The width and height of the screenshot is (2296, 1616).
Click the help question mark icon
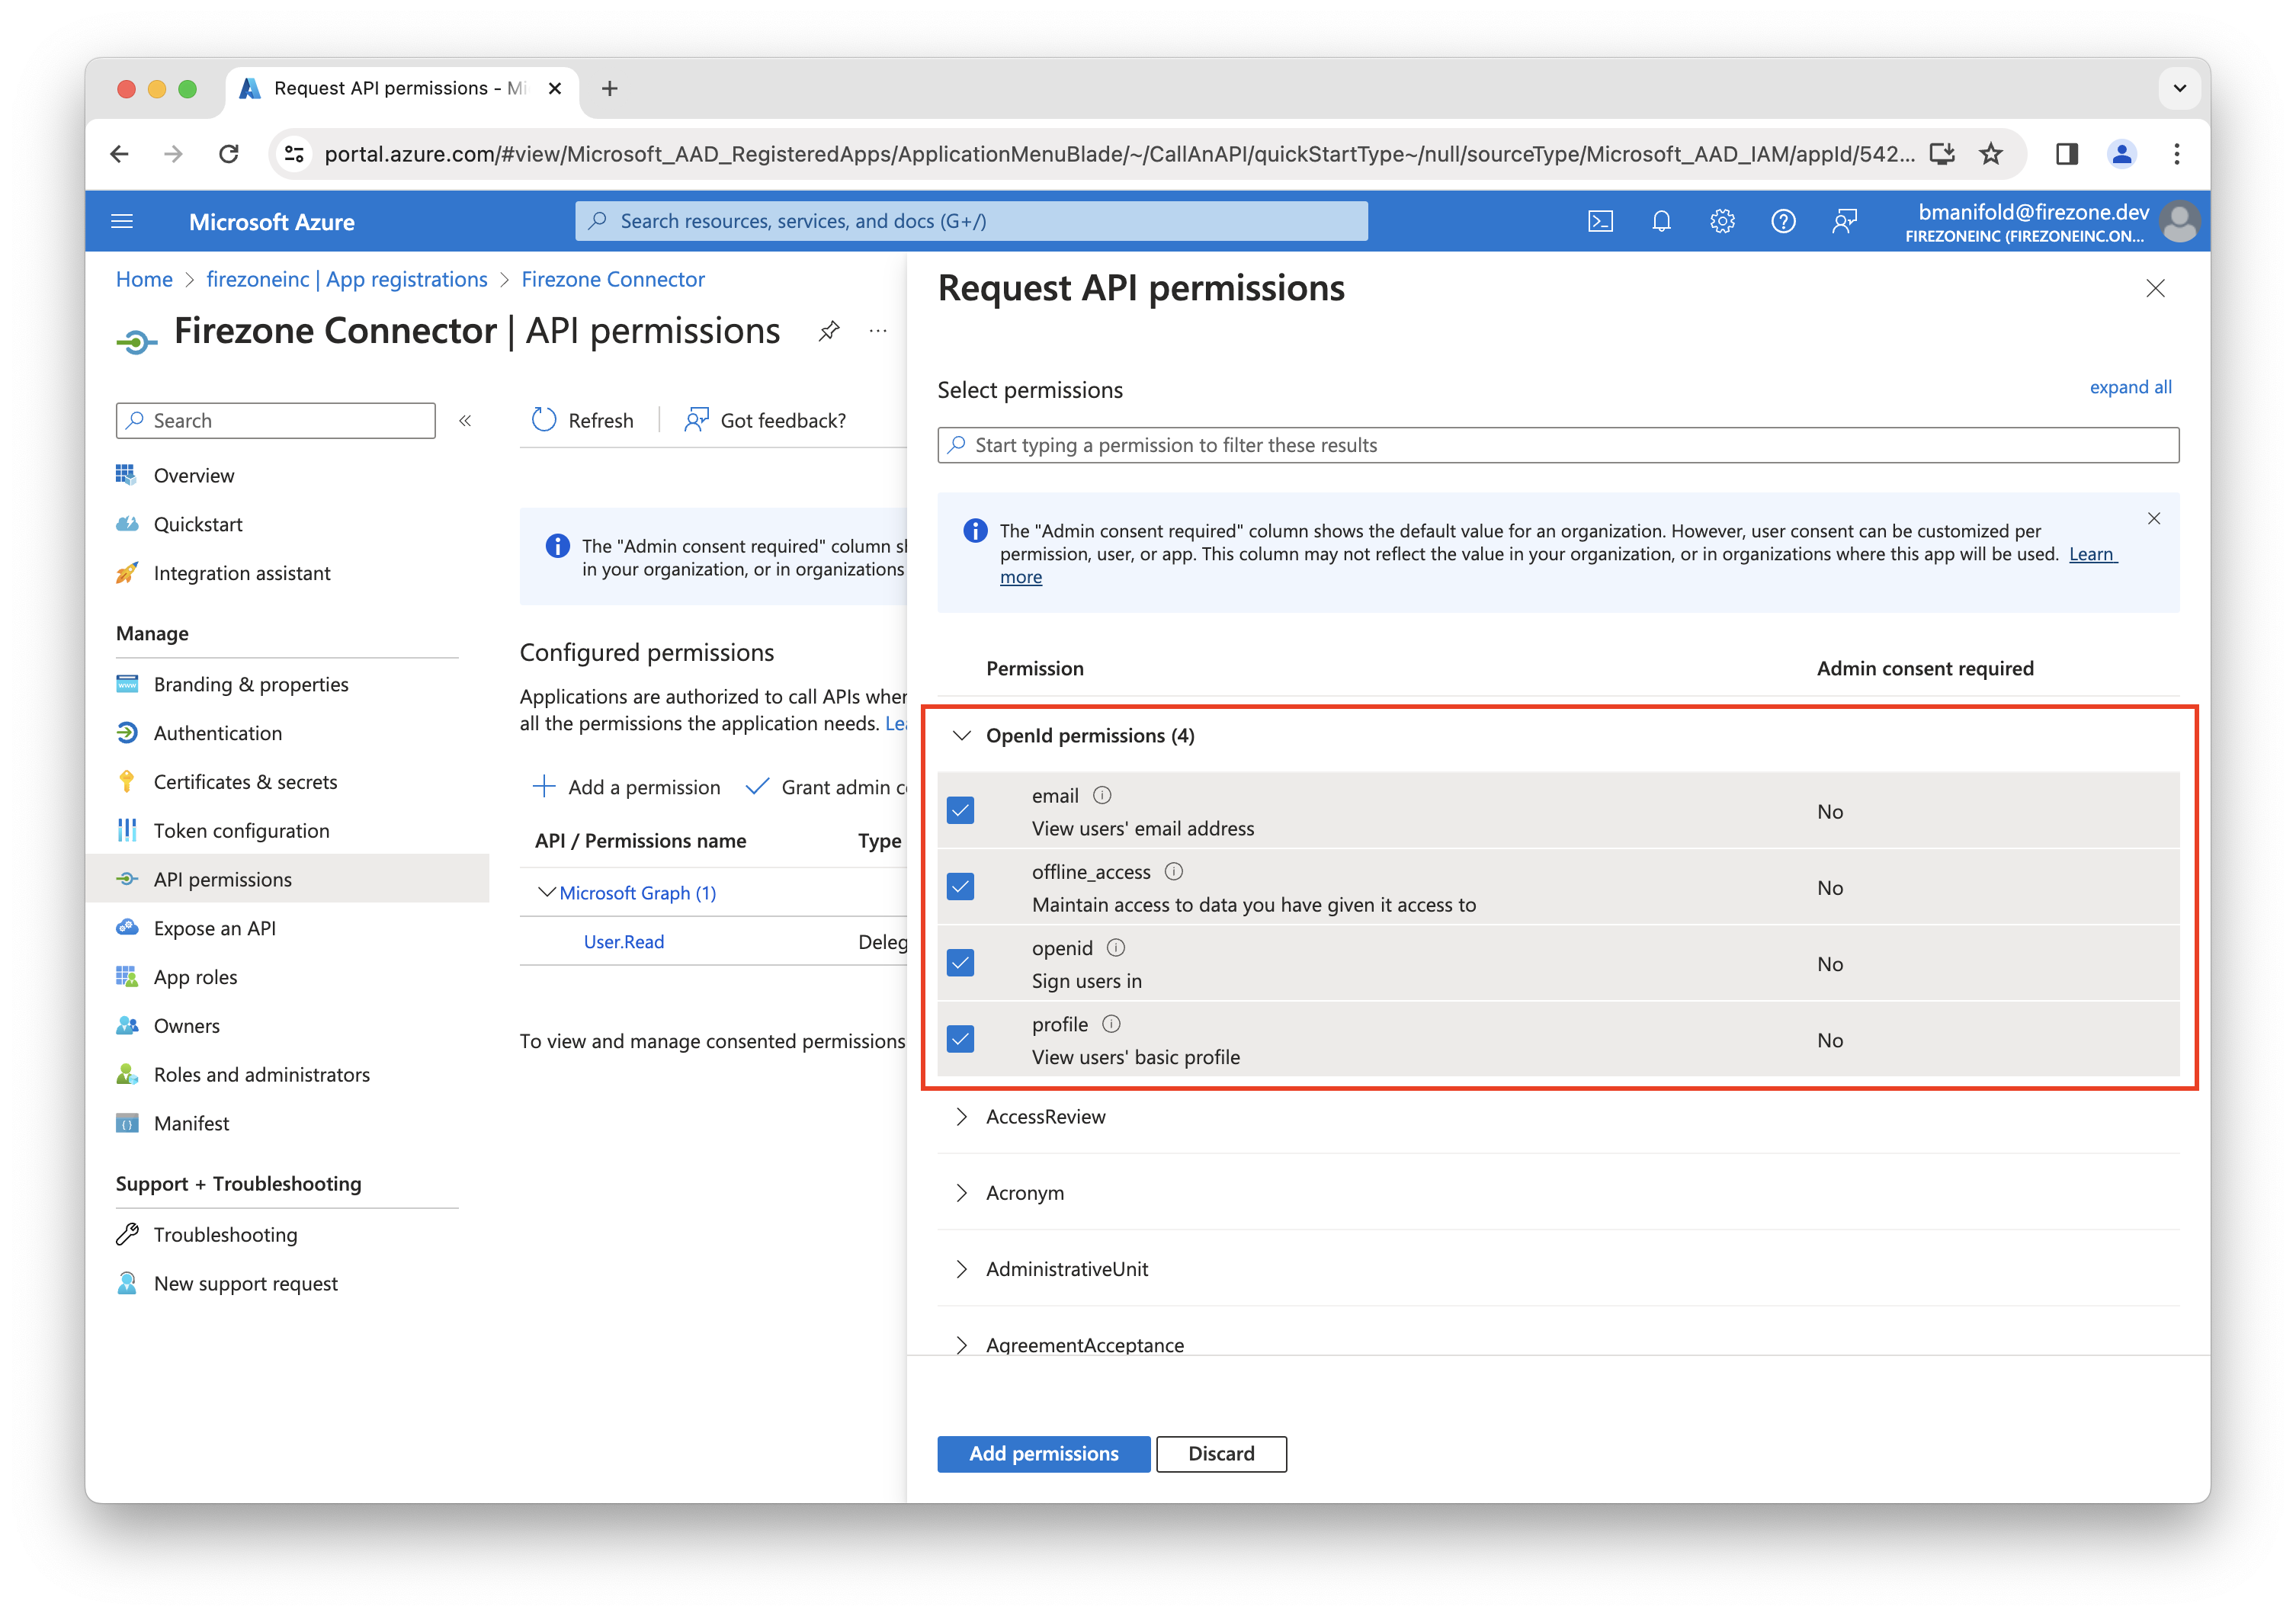coord(1783,221)
